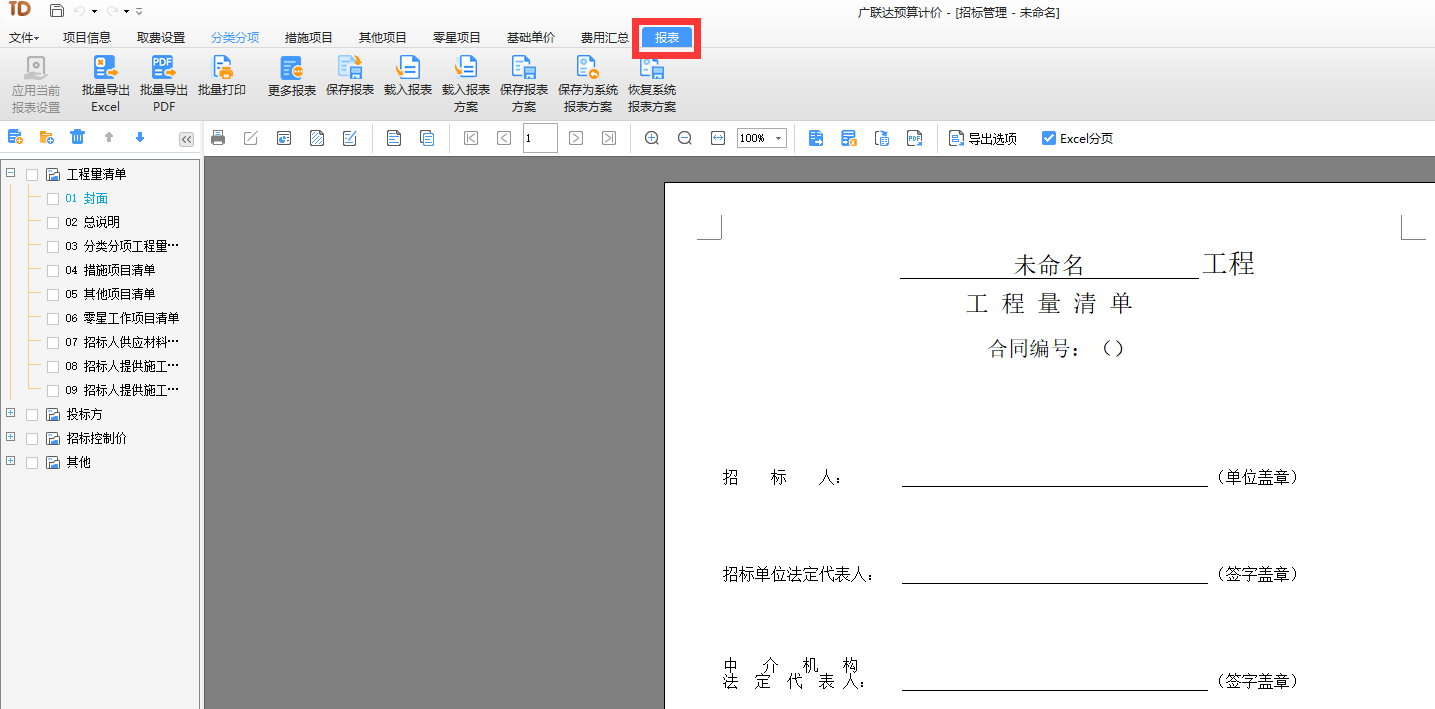Screen dimensions: 1435x709
Task: Open the 文件 menu
Action: 22,36
